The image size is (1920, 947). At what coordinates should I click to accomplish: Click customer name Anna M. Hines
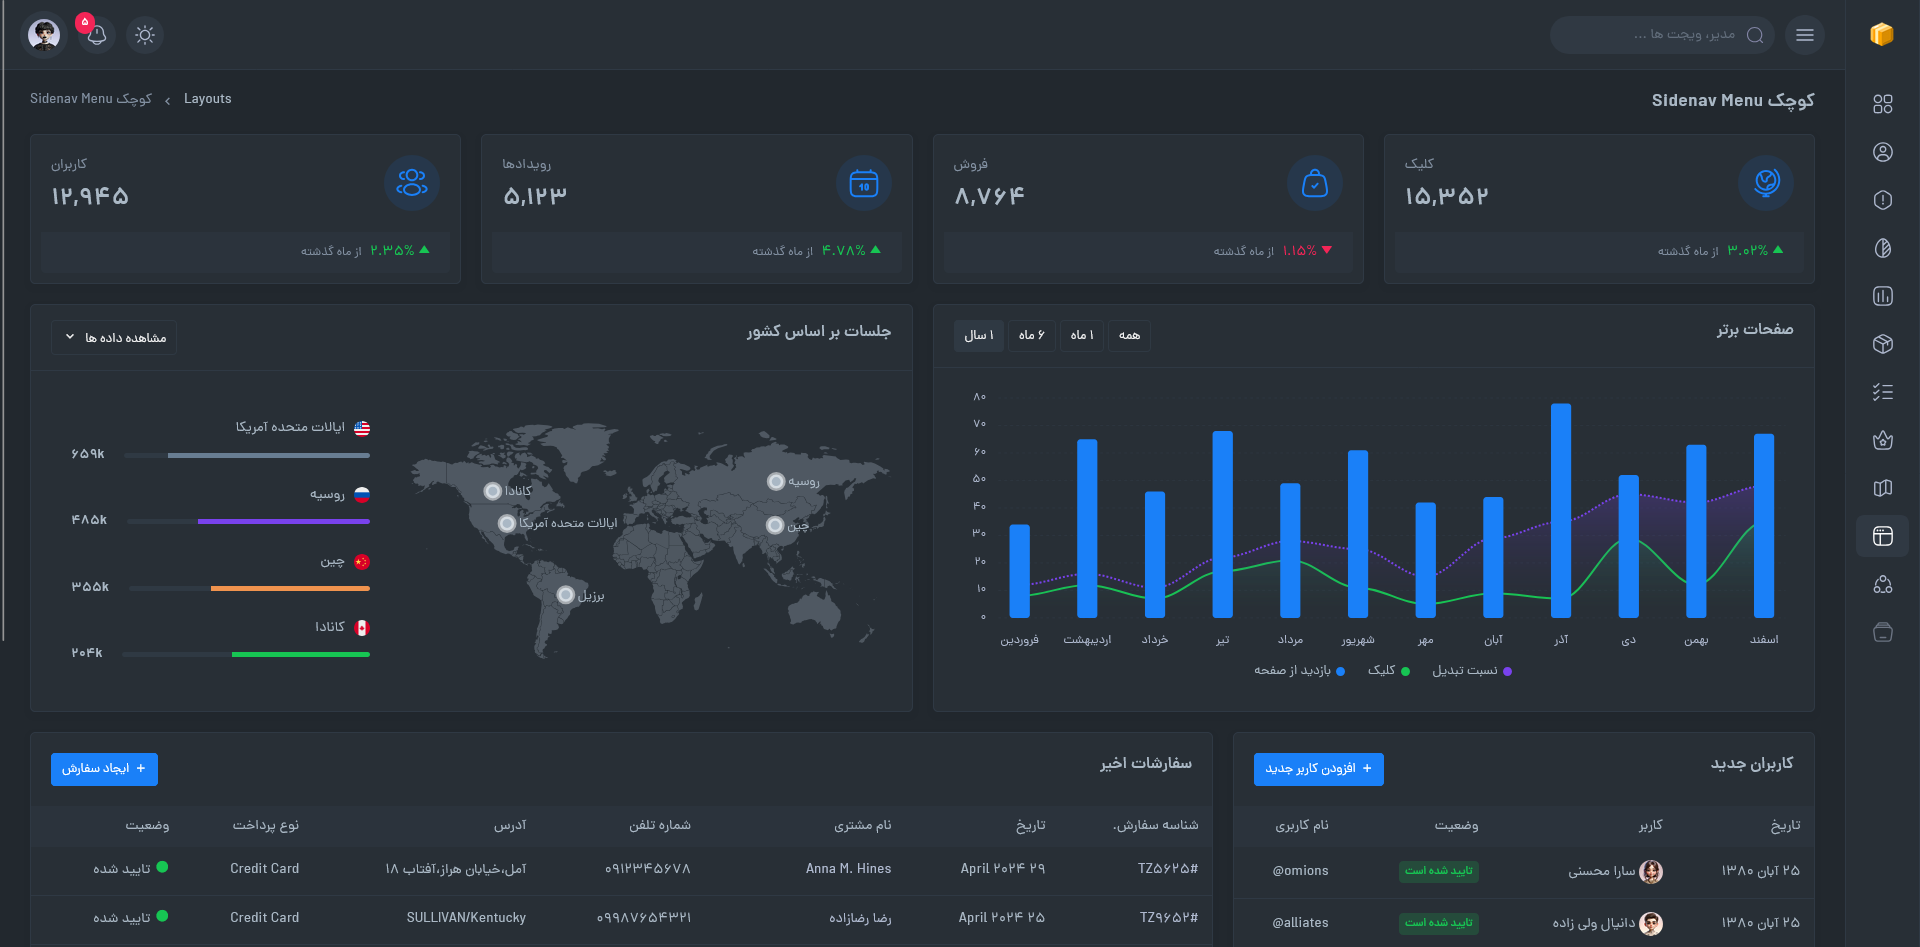click(x=848, y=869)
